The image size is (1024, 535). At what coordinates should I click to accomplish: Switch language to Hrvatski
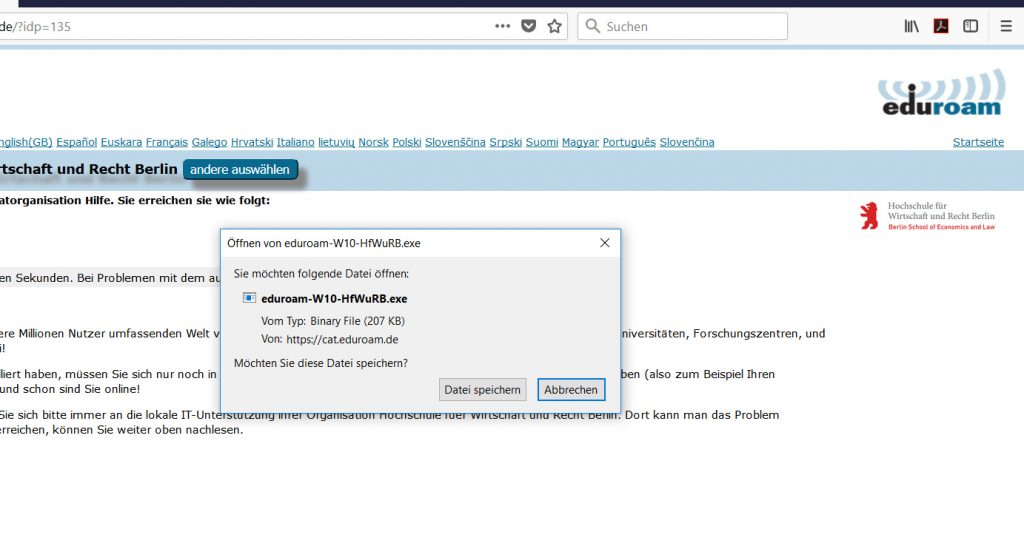(252, 142)
